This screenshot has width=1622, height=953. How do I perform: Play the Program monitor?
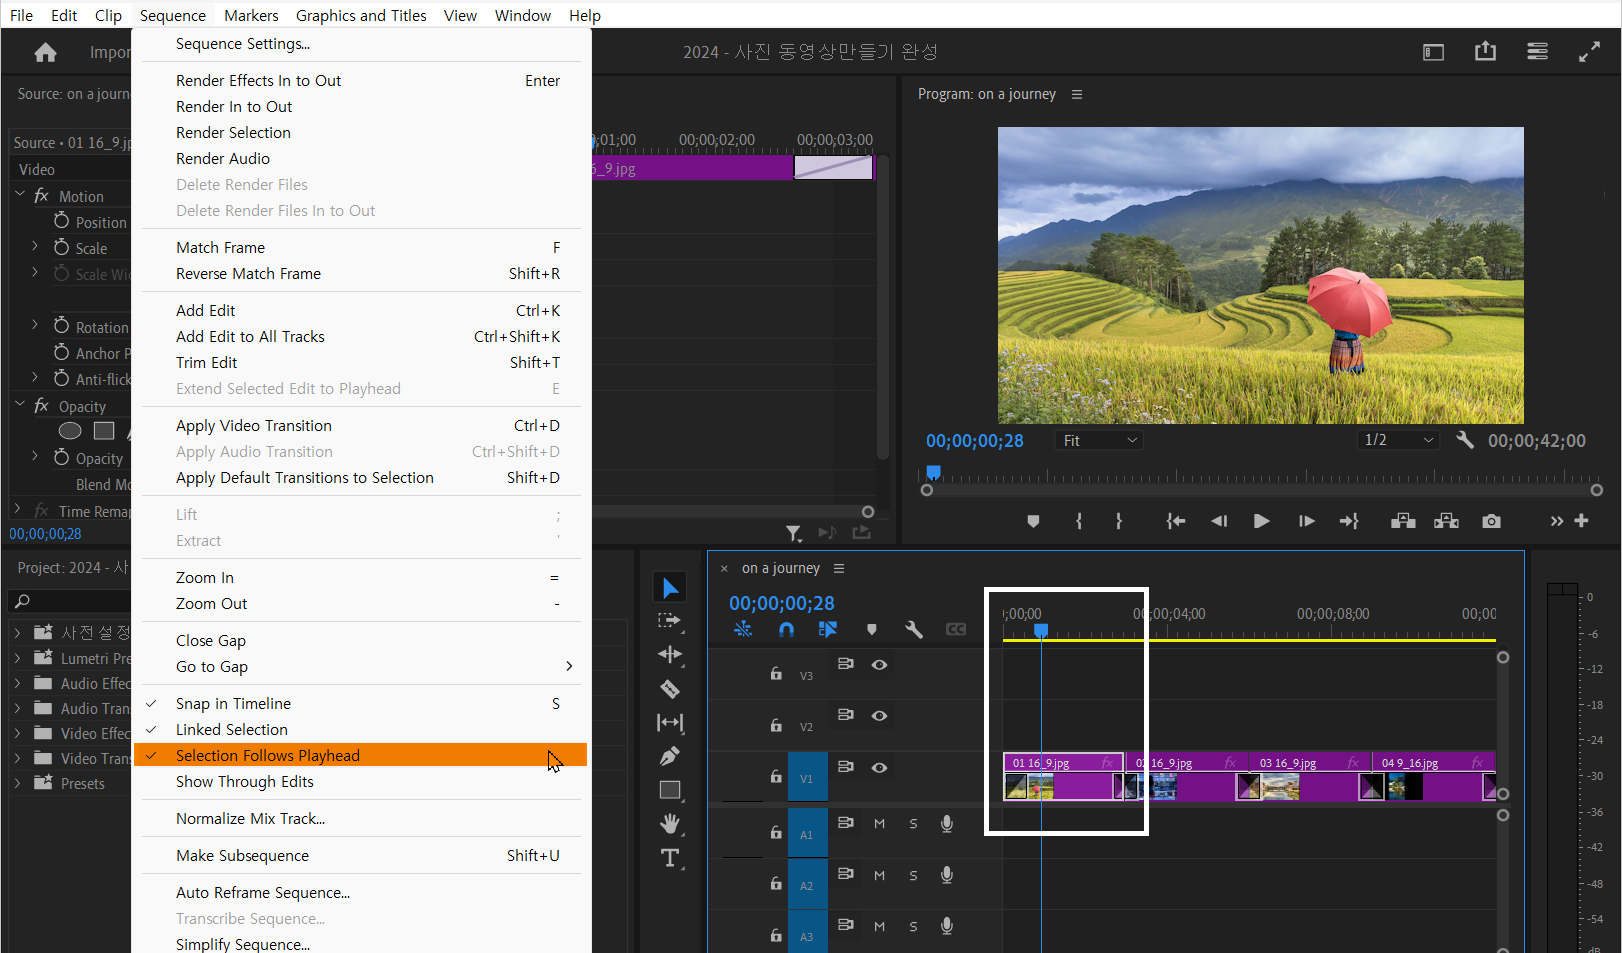tap(1262, 521)
